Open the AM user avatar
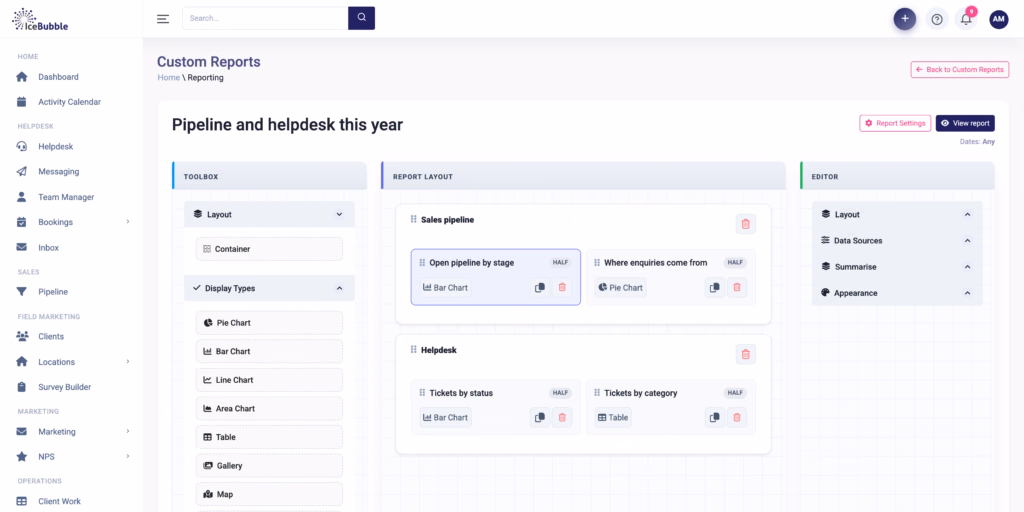This screenshot has width=1024, height=512. (999, 20)
